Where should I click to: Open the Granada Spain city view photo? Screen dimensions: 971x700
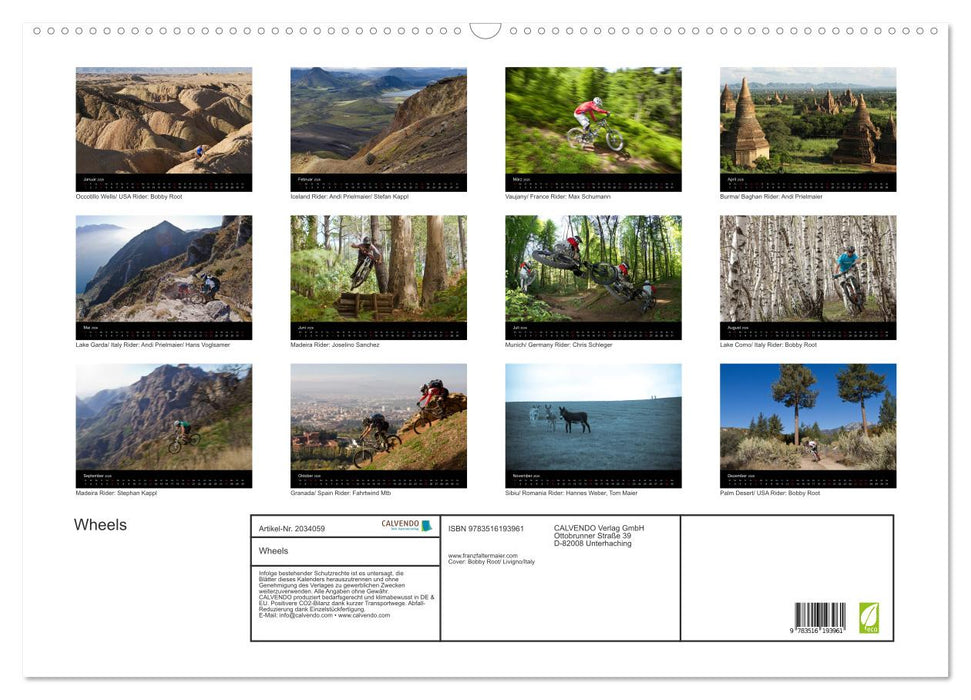coord(378,417)
